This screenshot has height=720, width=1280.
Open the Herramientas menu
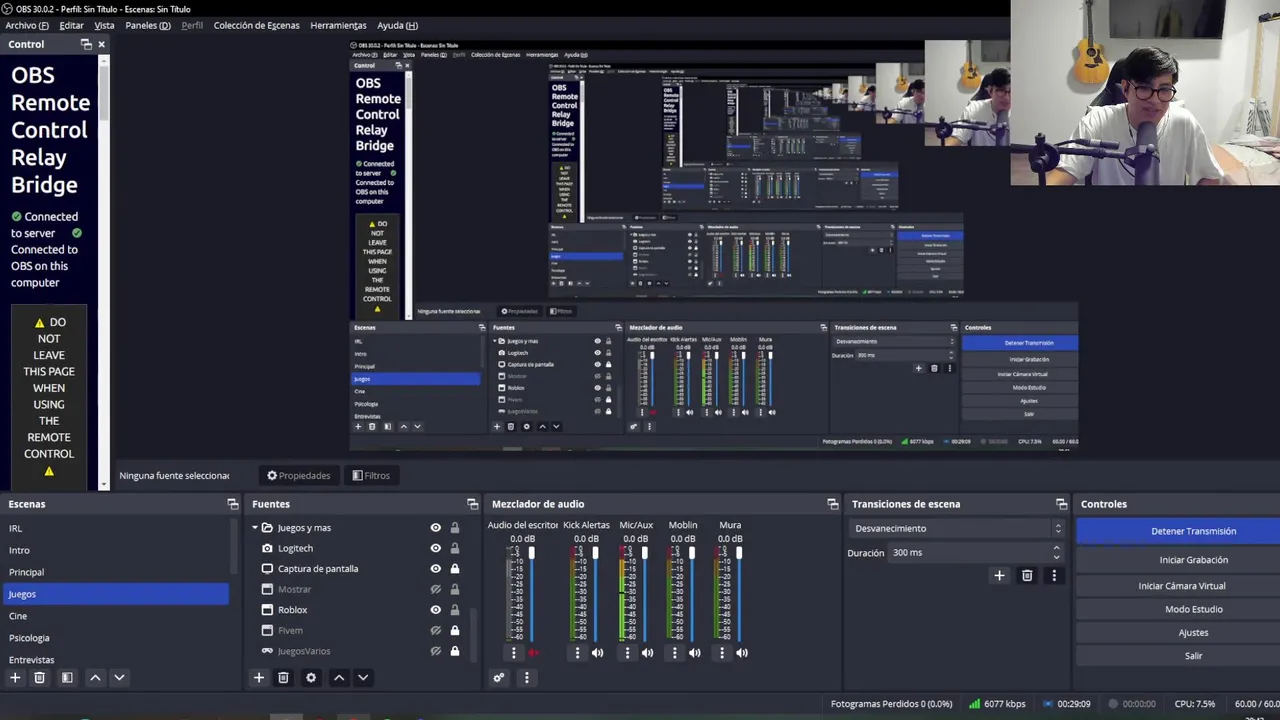click(338, 25)
